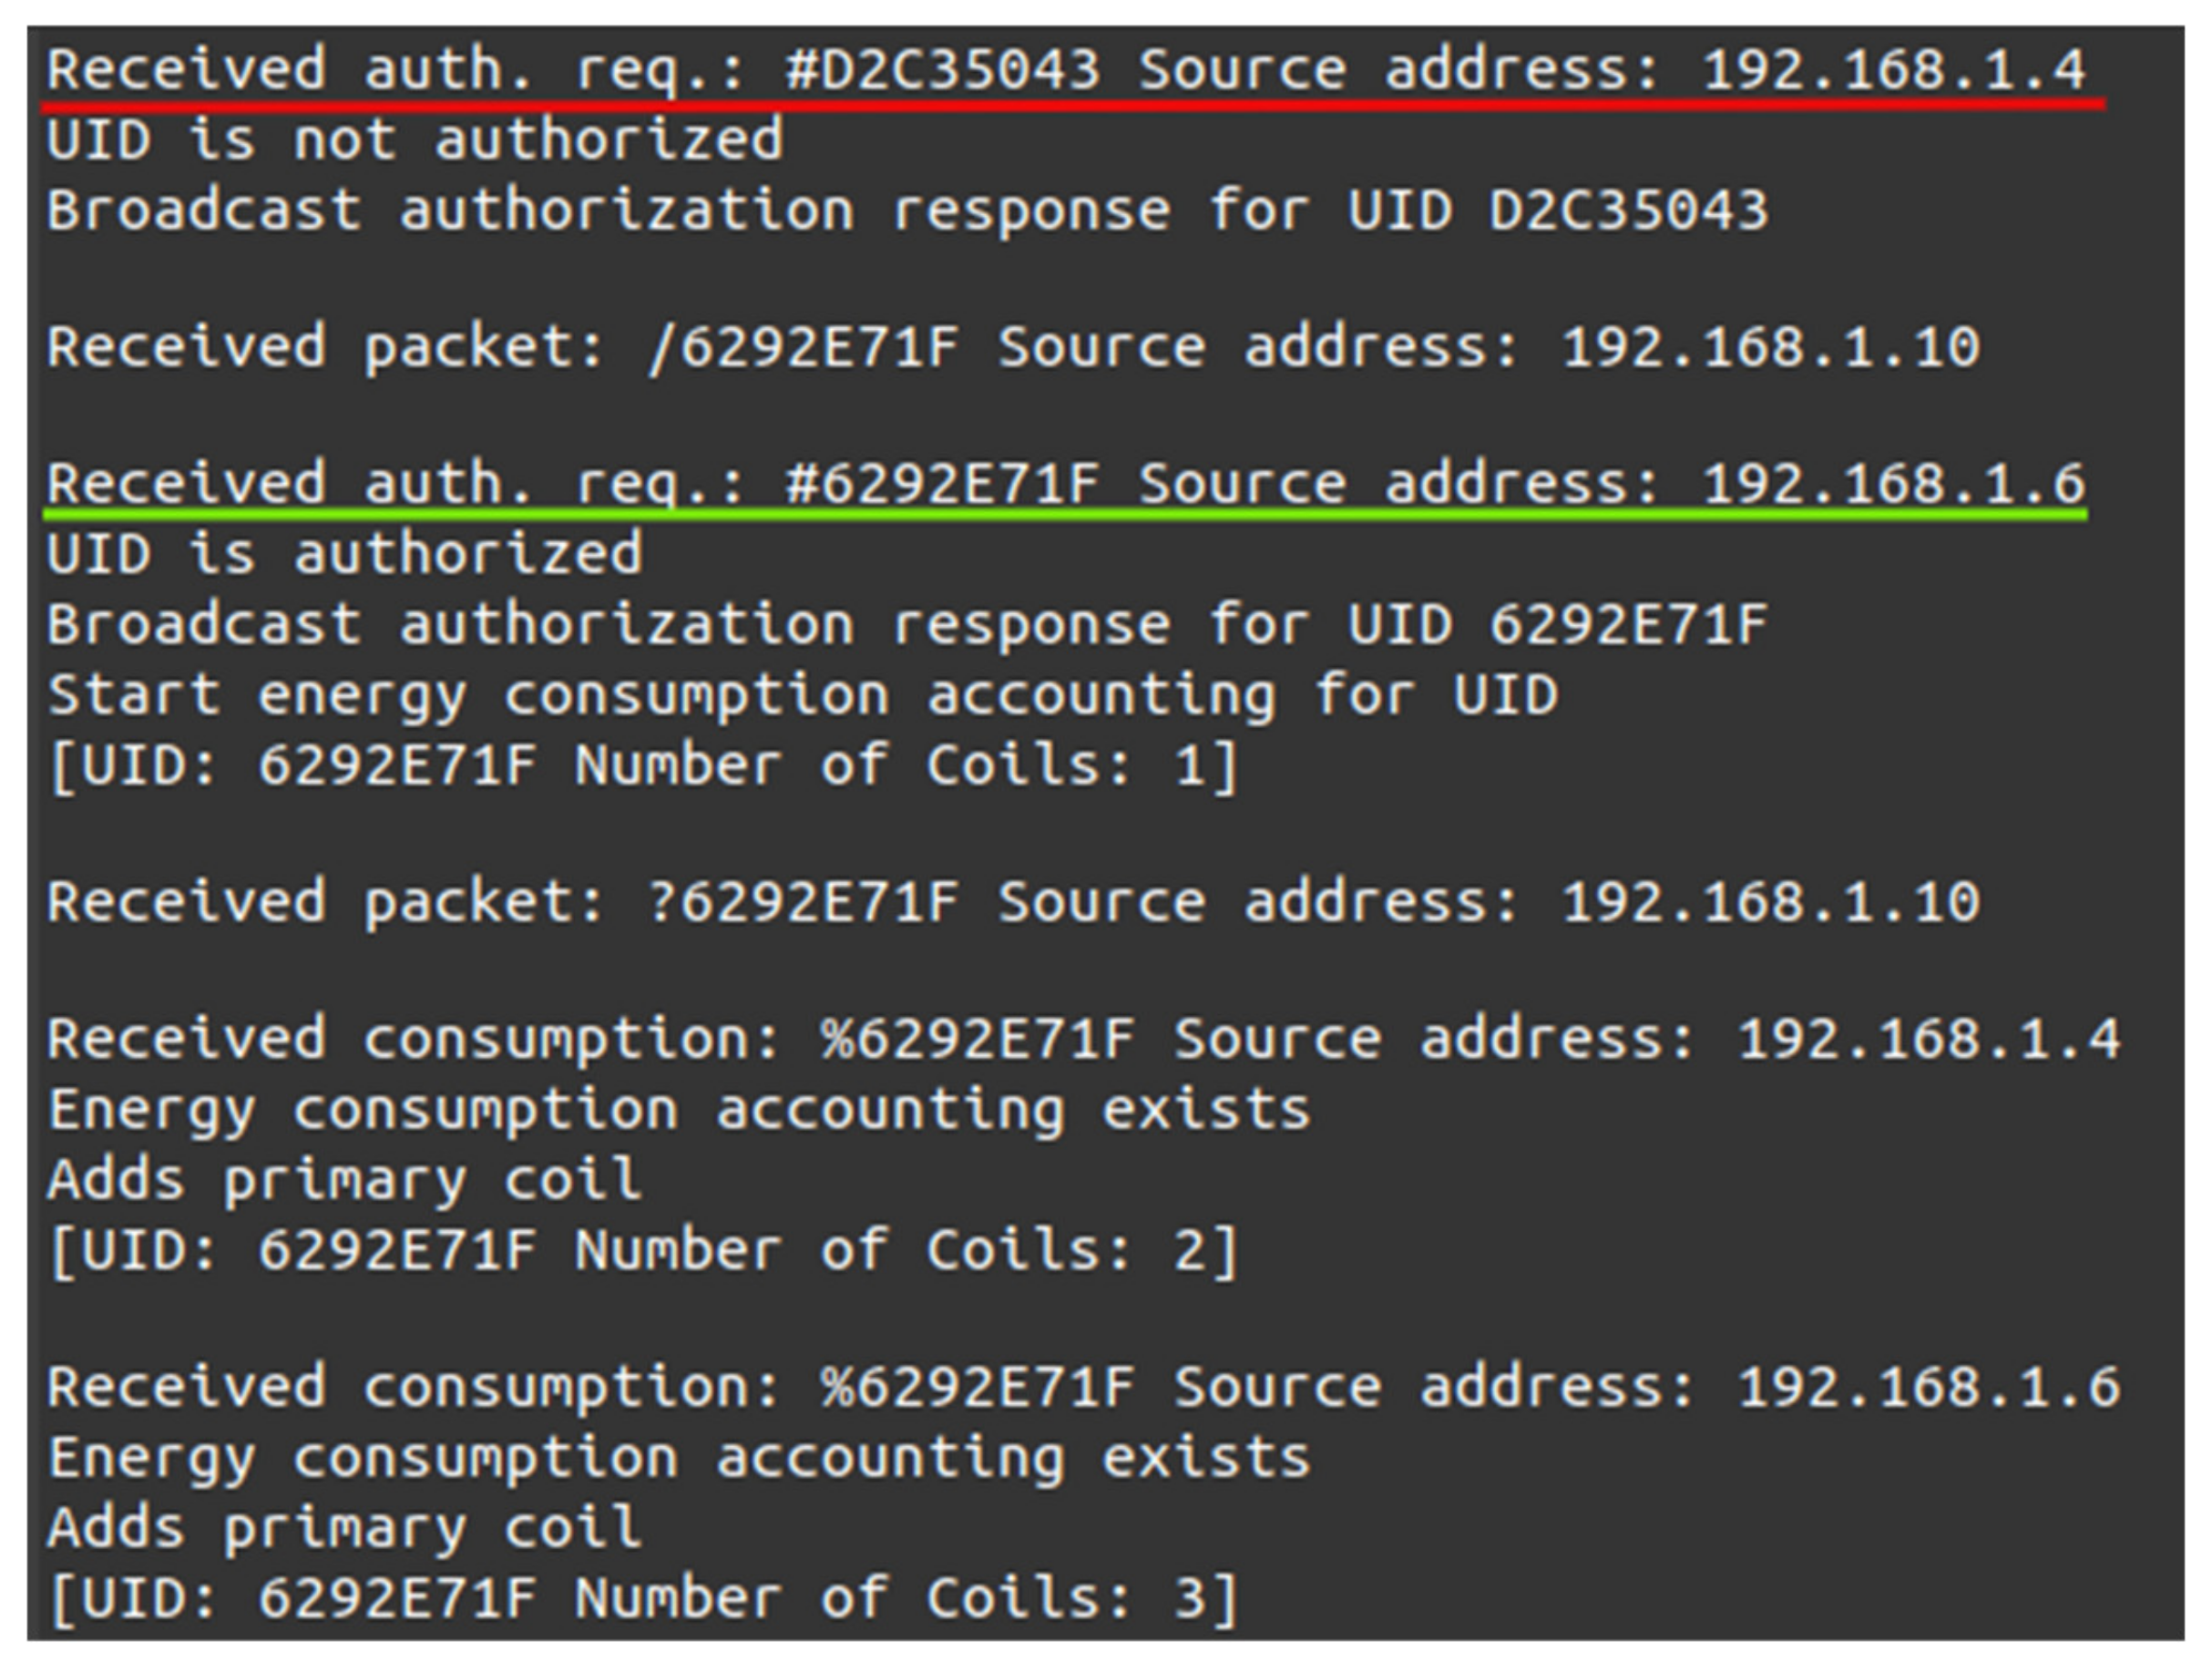The height and width of the screenshot is (1662, 2212).
Task: Click the 'UID is not authorized' line
Action: tap(415, 140)
